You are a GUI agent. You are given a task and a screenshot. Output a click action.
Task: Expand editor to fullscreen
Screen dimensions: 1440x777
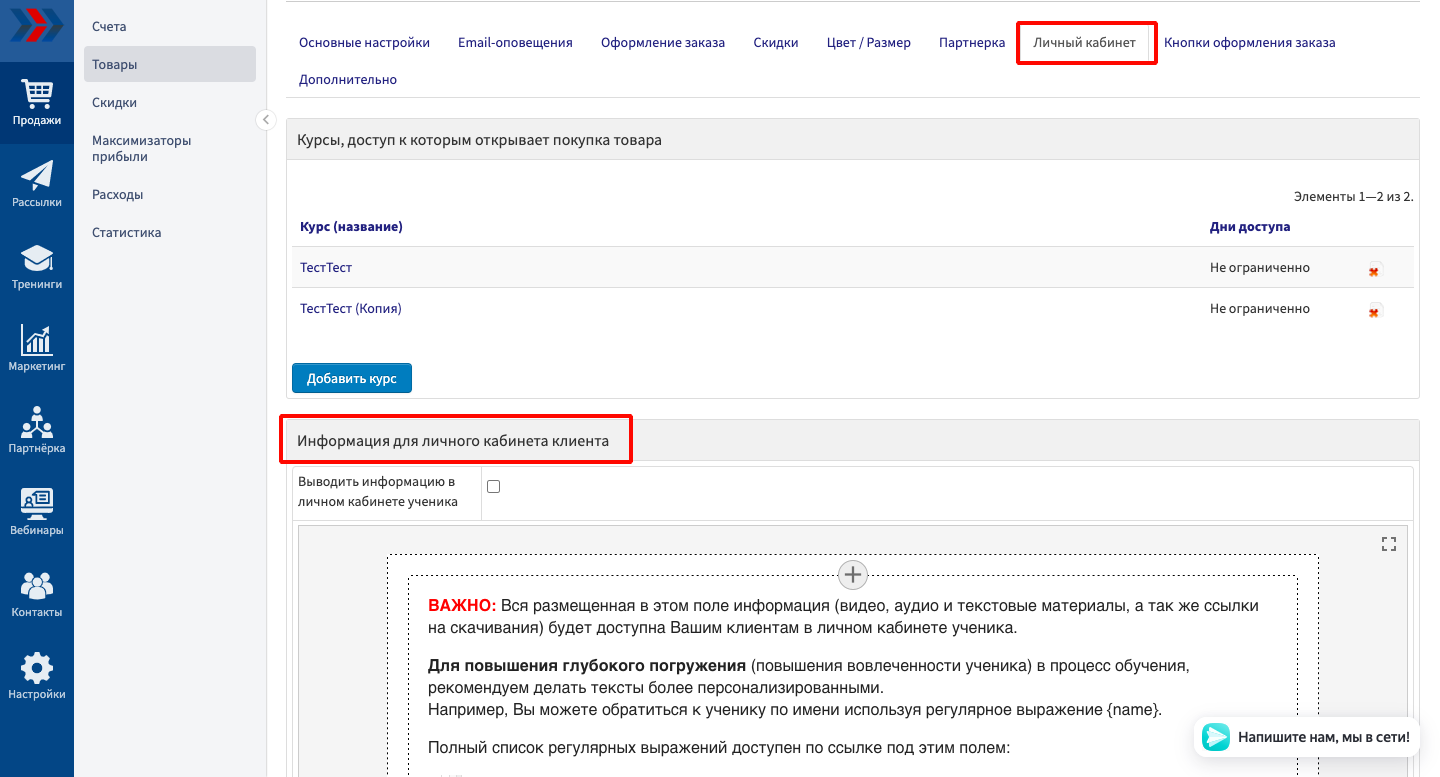point(1388,544)
